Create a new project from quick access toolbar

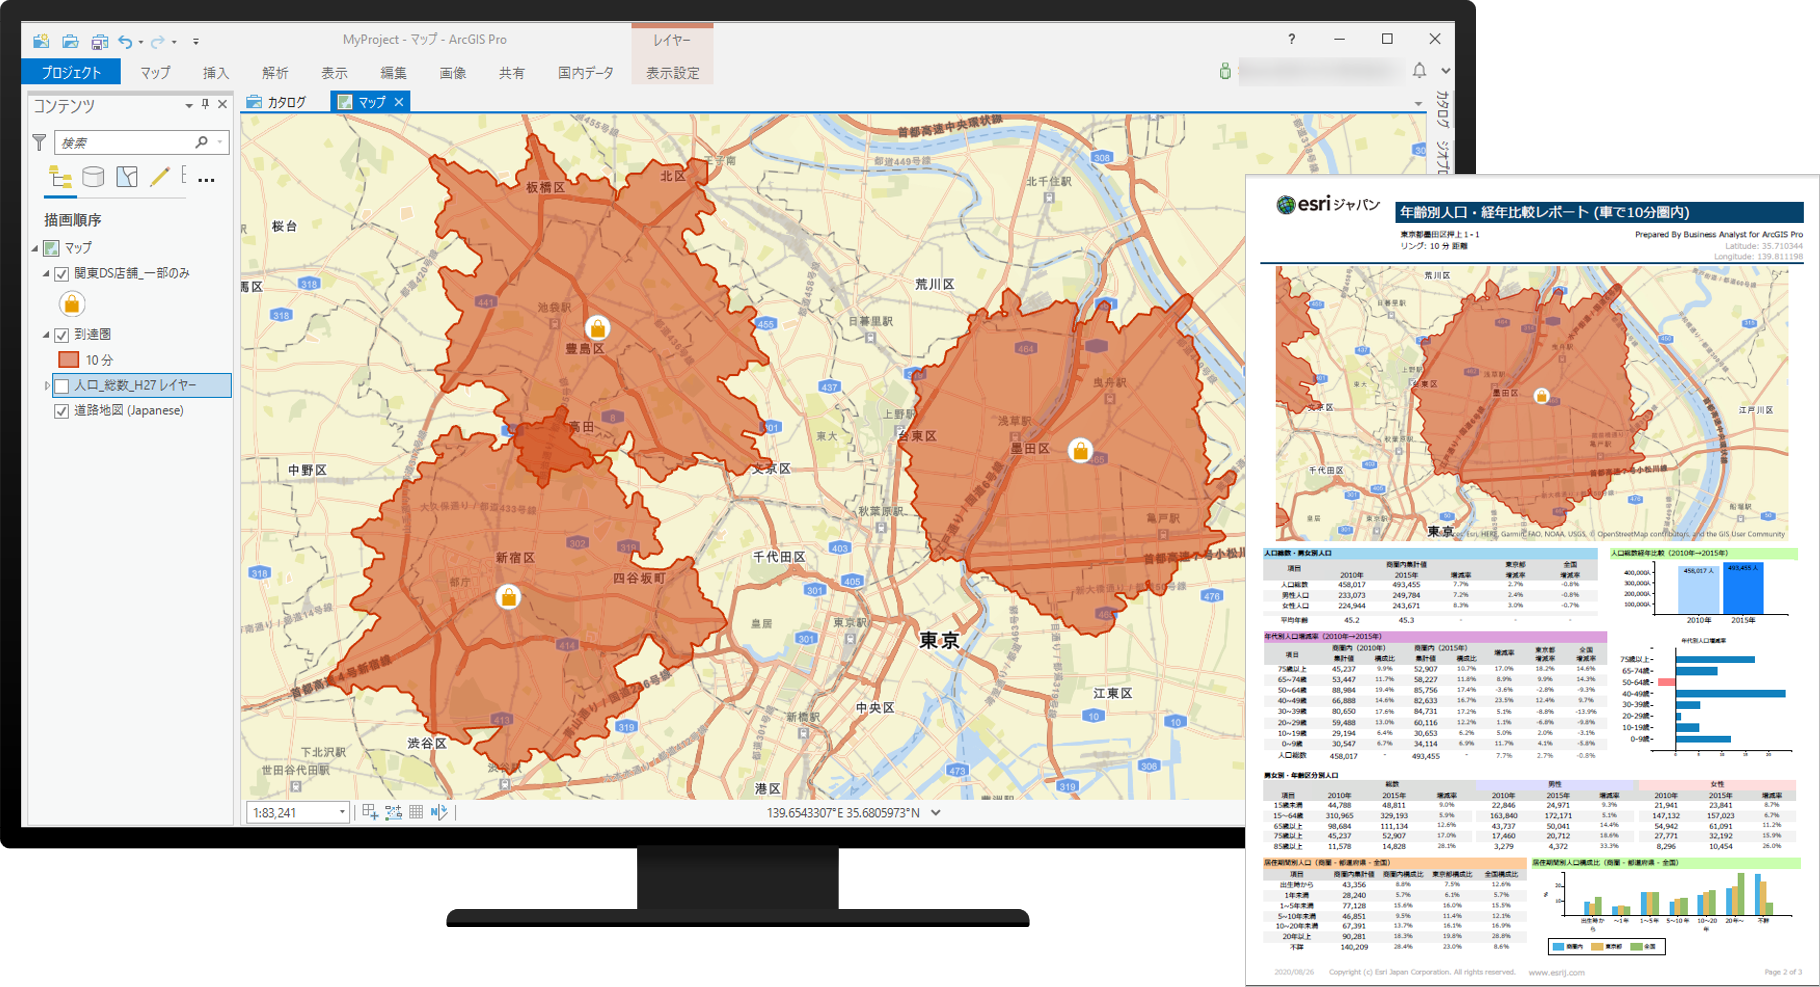(41, 41)
